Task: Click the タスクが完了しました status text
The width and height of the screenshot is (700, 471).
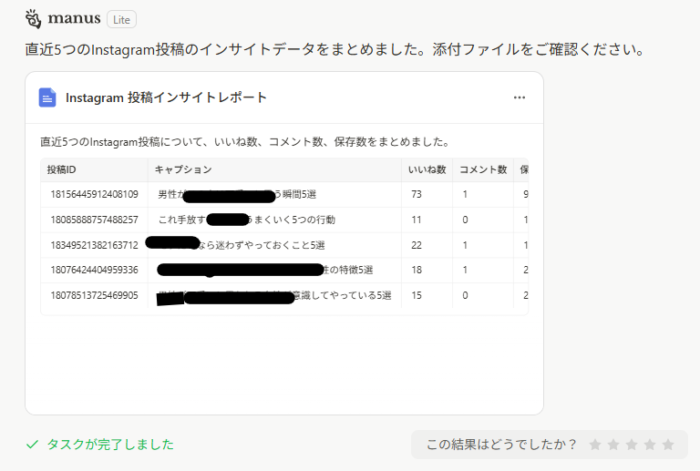Action: click(110, 444)
